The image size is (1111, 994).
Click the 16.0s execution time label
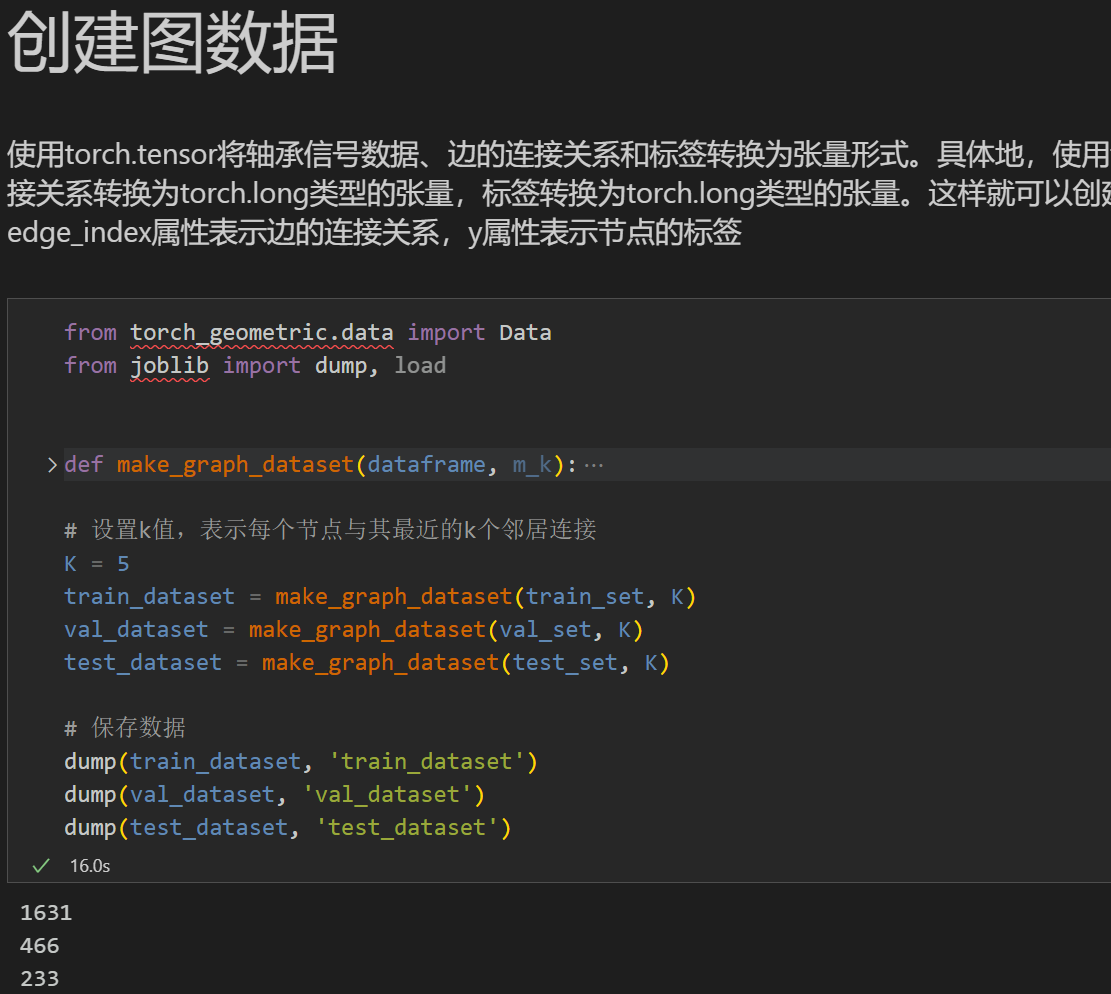coord(90,866)
